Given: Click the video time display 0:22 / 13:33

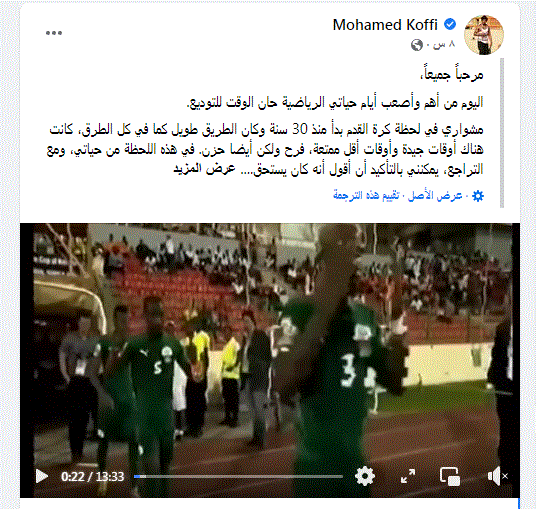Looking at the screenshot, I should click(x=92, y=477).
